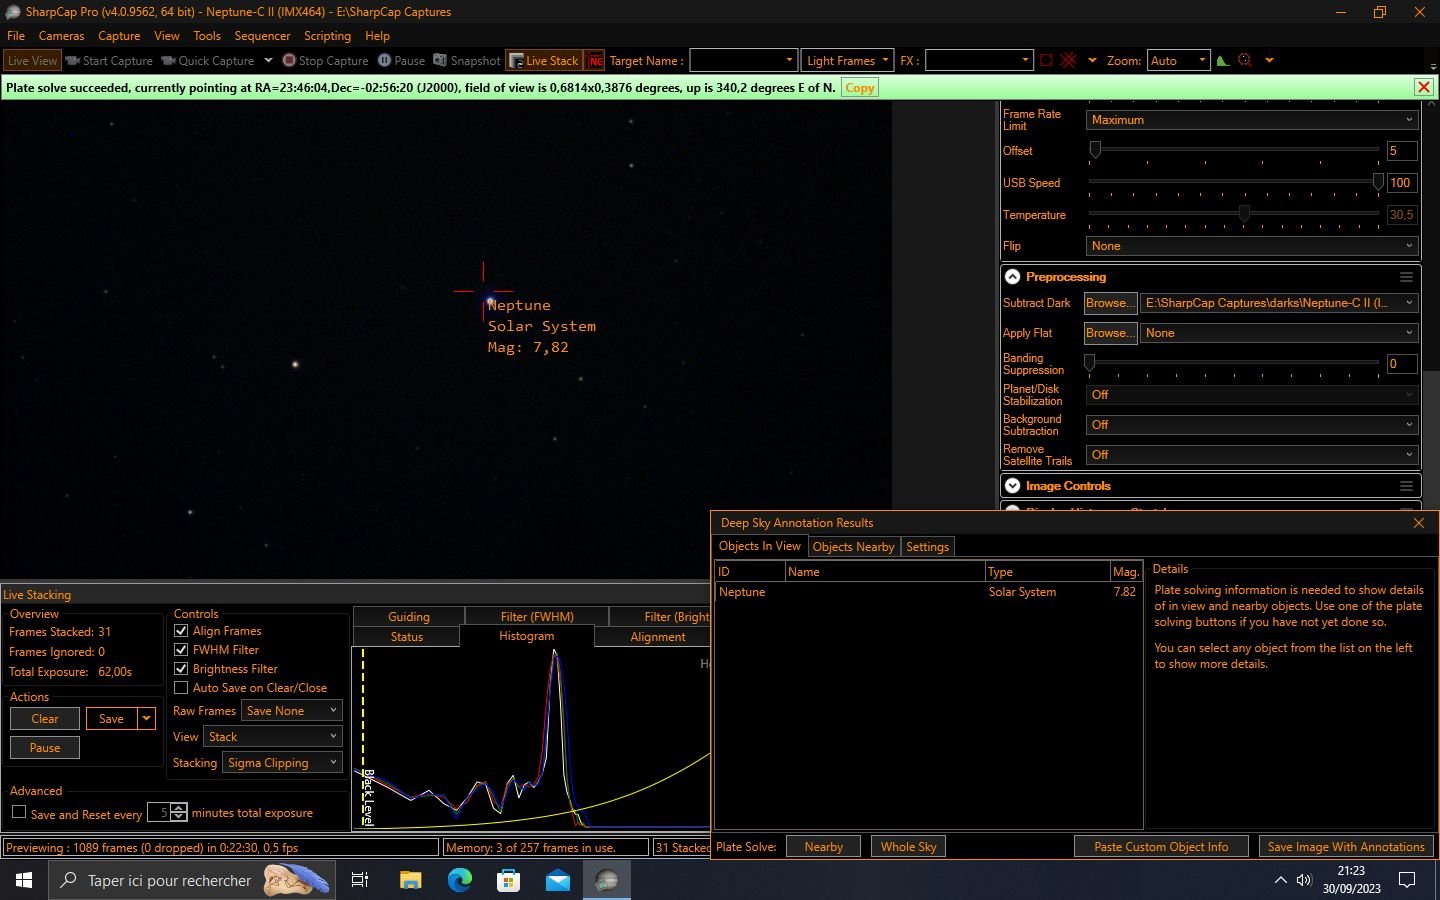
Task: Click the Banding Suppression slider
Action: [x=1234, y=364]
